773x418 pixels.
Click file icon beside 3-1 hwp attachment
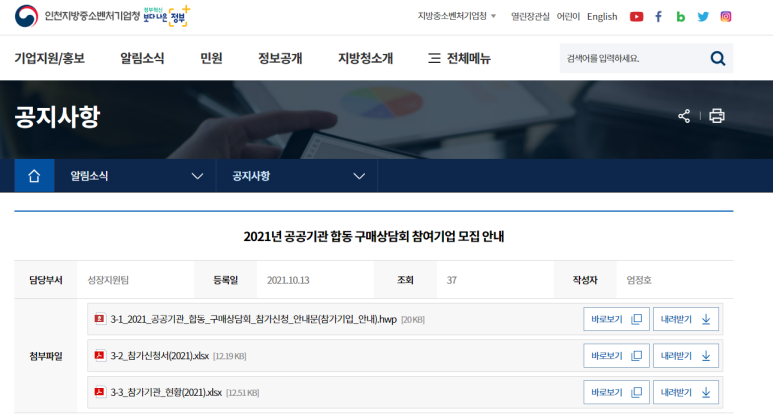click(100, 319)
